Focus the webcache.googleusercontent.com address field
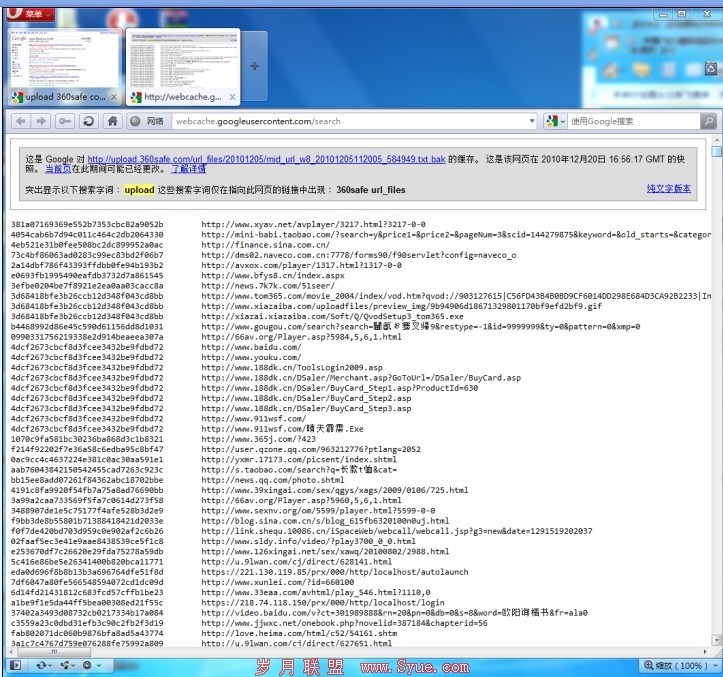This screenshot has height=677, width=723. [x=349, y=121]
